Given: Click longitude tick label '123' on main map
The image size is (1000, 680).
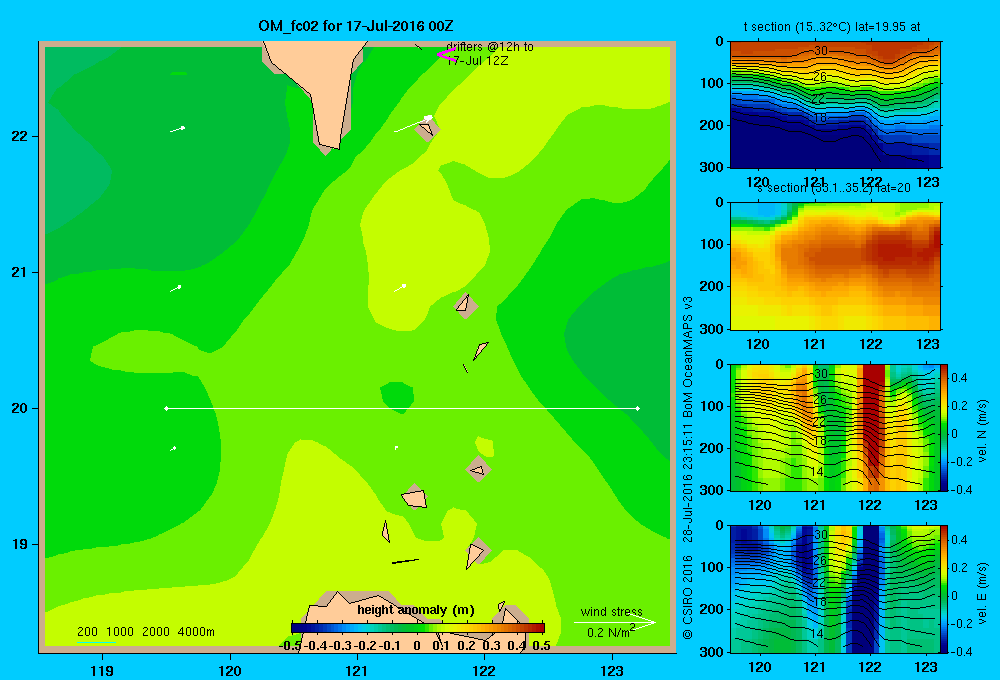Looking at the screenshot, I should [x=612, y=670].
